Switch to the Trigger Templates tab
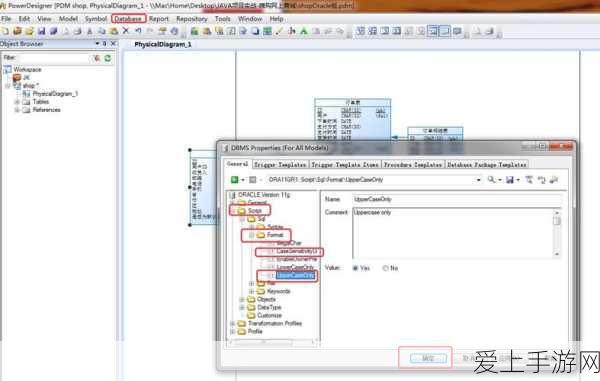600x381 pixels. [x=280, y=165]
